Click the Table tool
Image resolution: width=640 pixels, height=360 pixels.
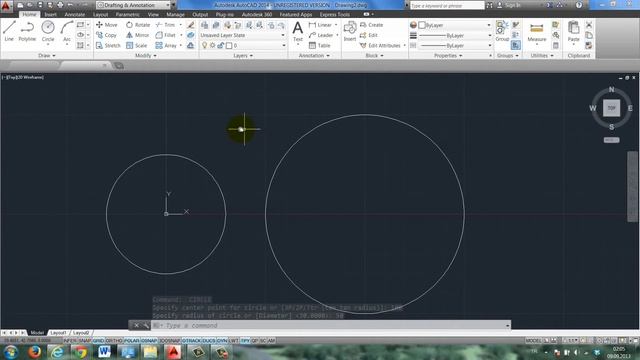320,45
